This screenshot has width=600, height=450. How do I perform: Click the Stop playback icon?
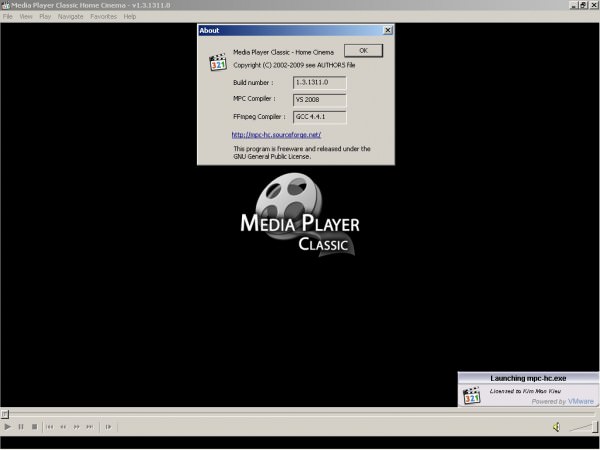coord(34,427)
